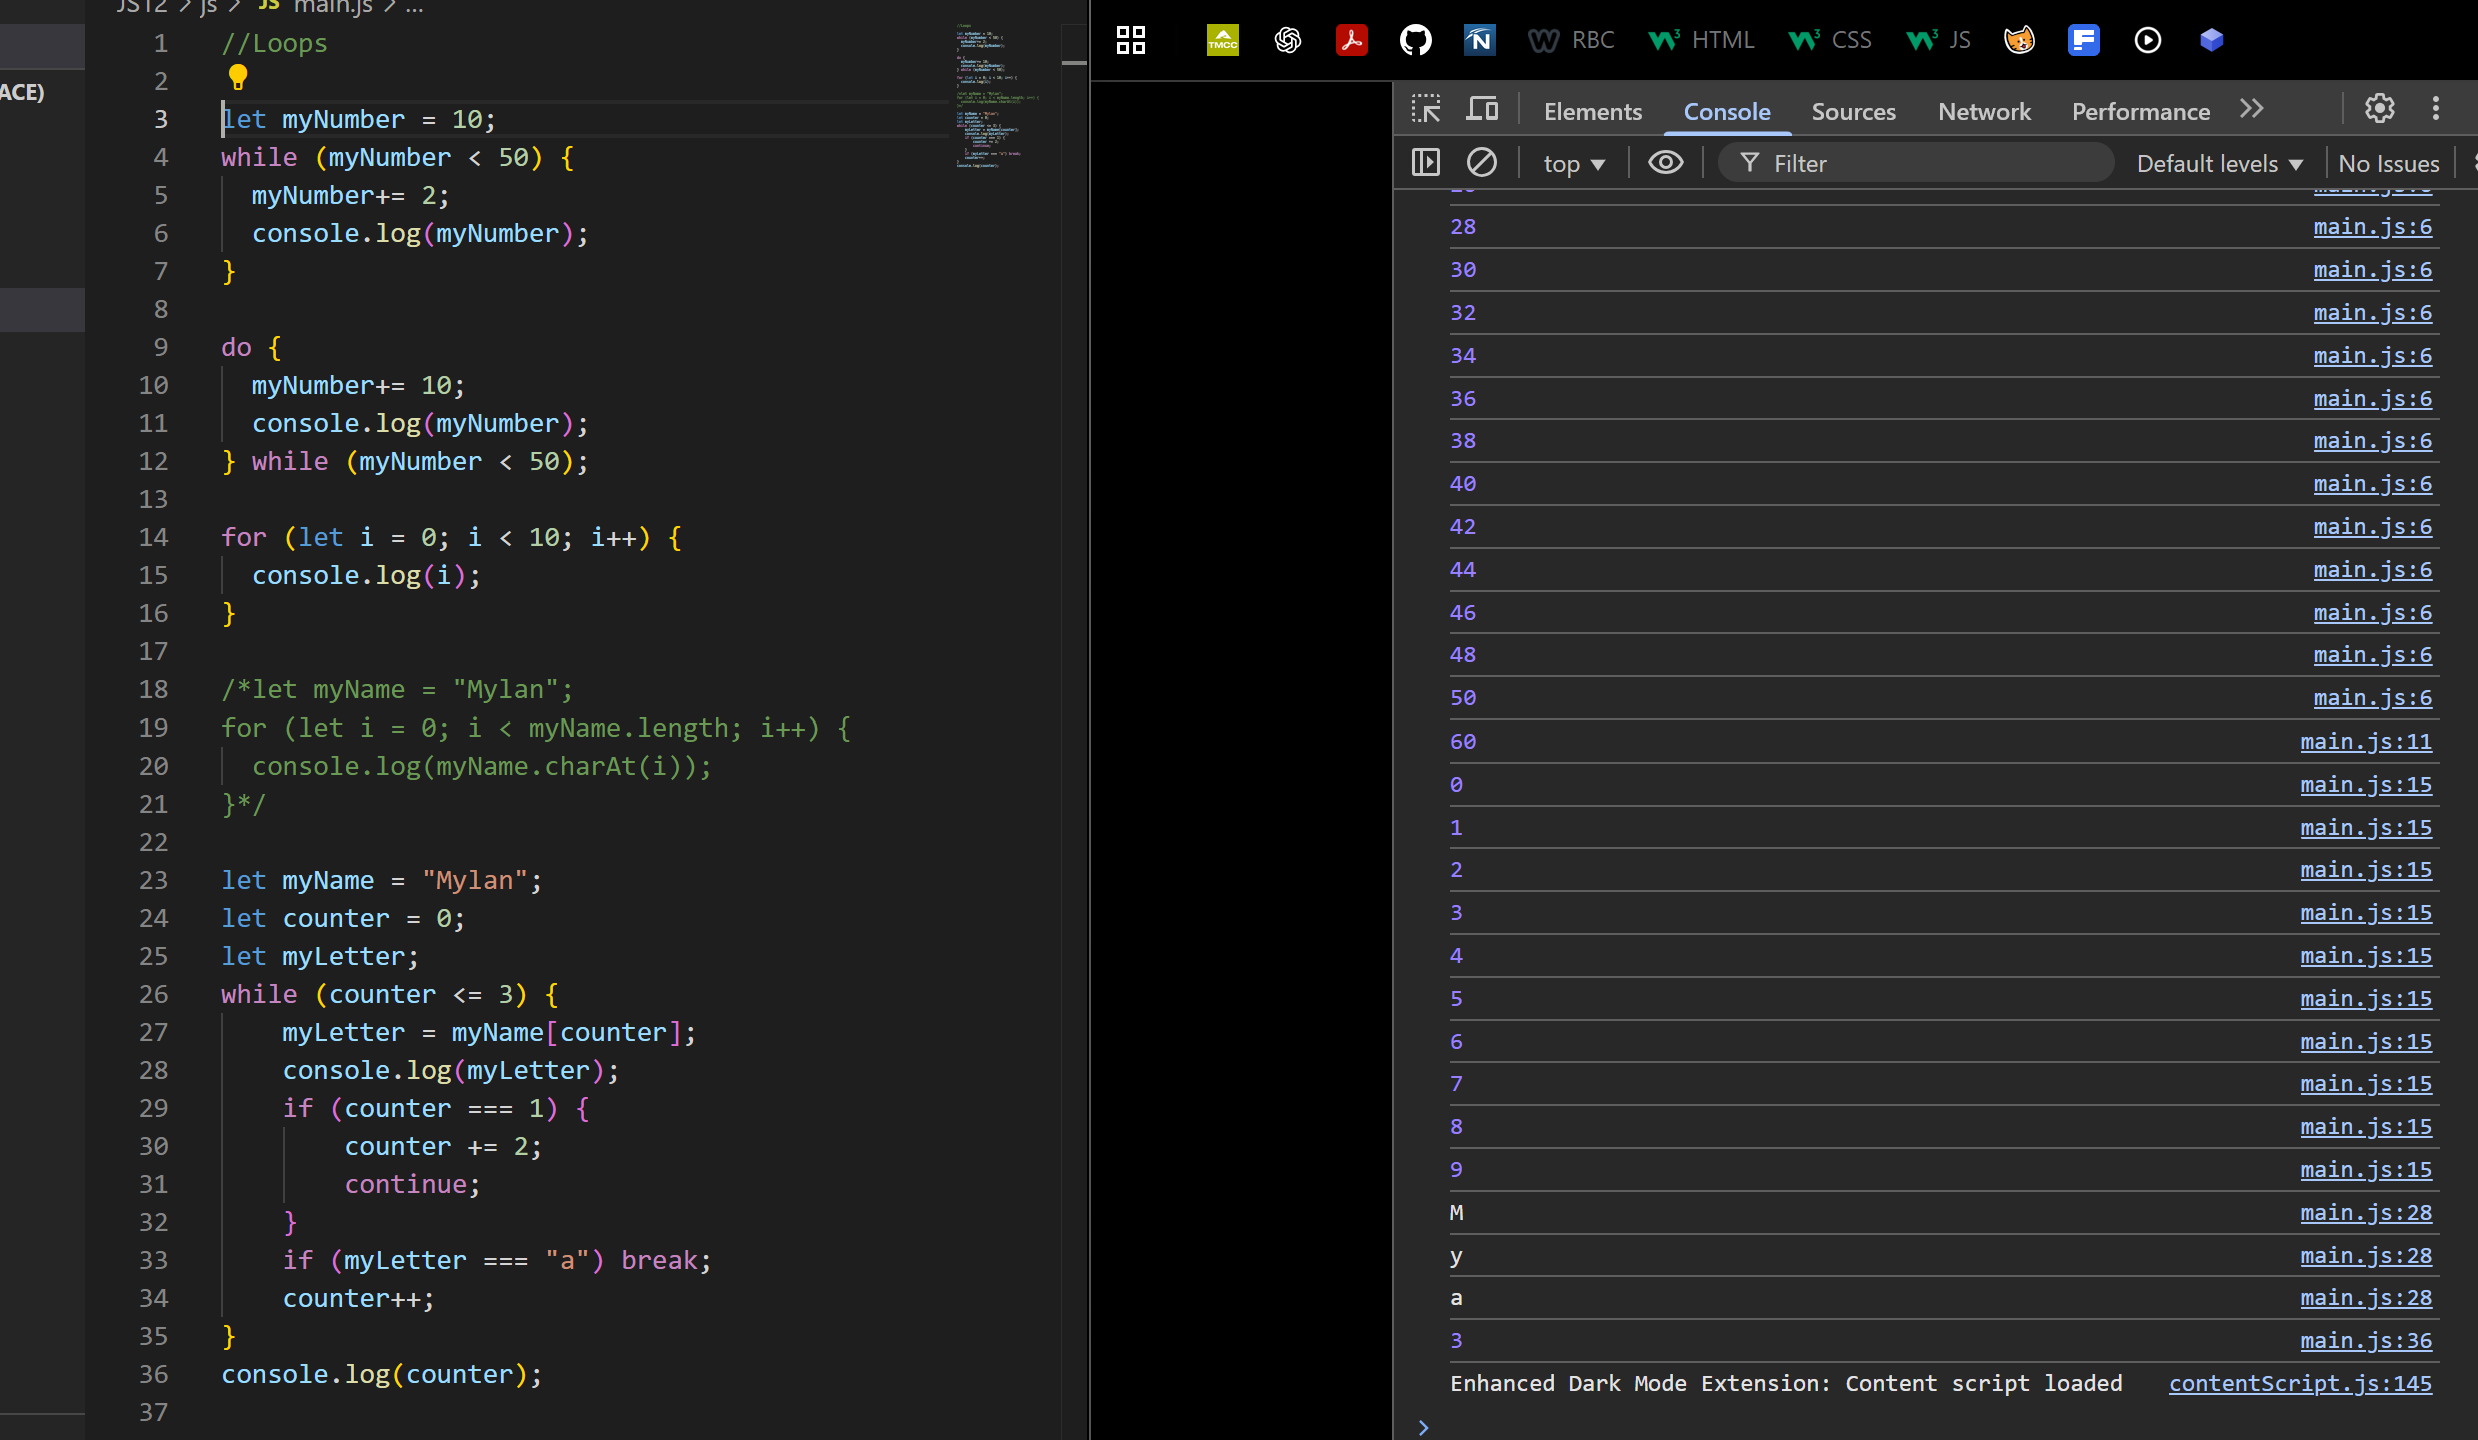Show more DevTools tabs chevron
Image resolution: width=2478 pixels, height=1440 pixels.
[2251, 109]
